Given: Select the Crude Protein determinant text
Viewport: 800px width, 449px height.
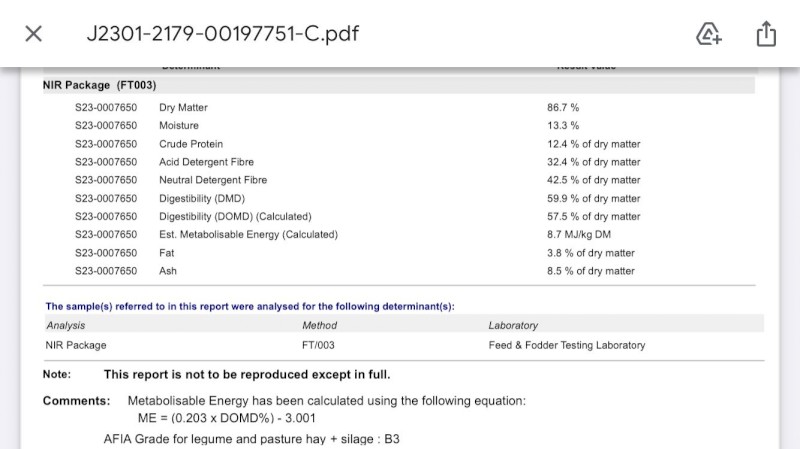Looking at the screenshot, I should tap(191, 144).
